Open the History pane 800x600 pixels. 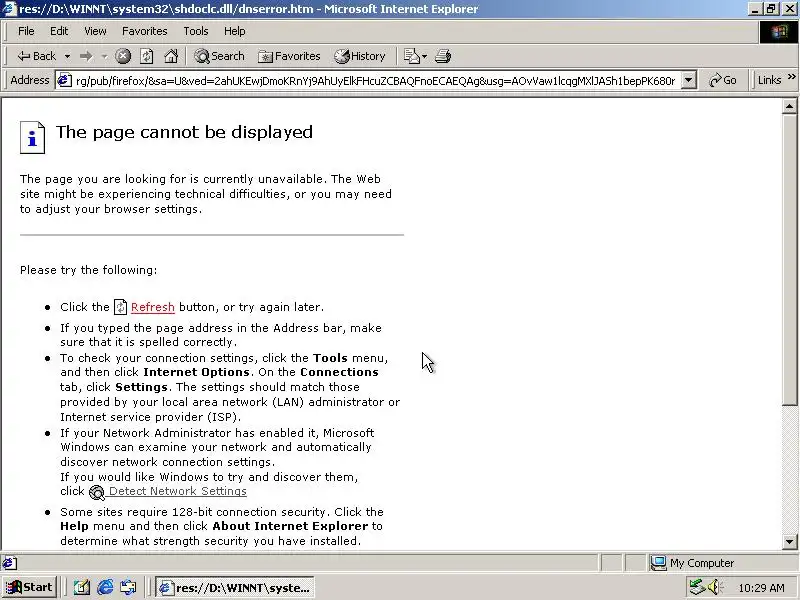(359, 56)
